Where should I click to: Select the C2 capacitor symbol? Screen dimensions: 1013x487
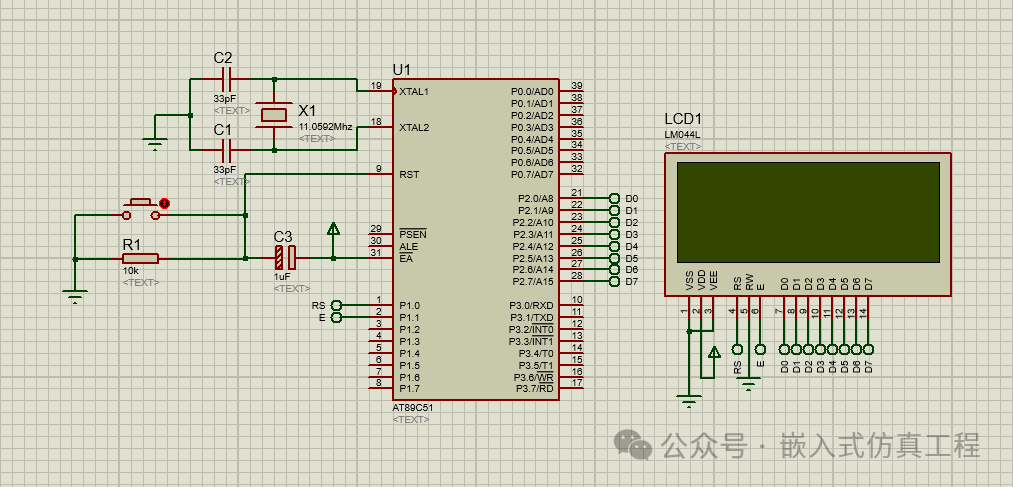click(x=226, y=78)
